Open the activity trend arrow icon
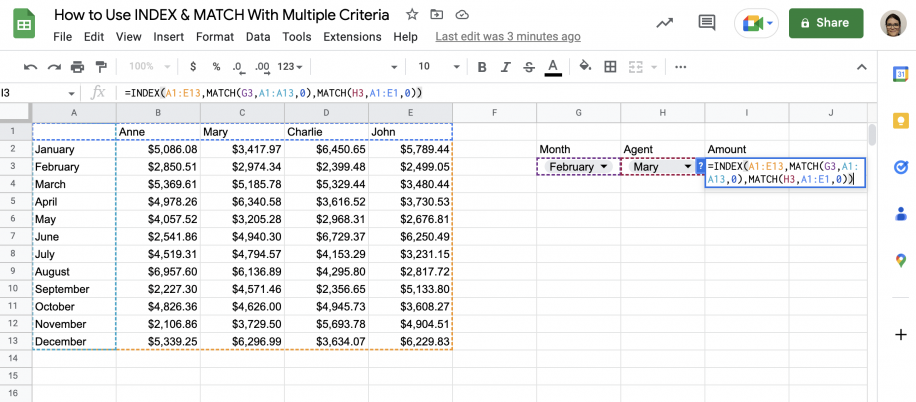The width and height of the screenshot is (916, 402). point(664,23)
